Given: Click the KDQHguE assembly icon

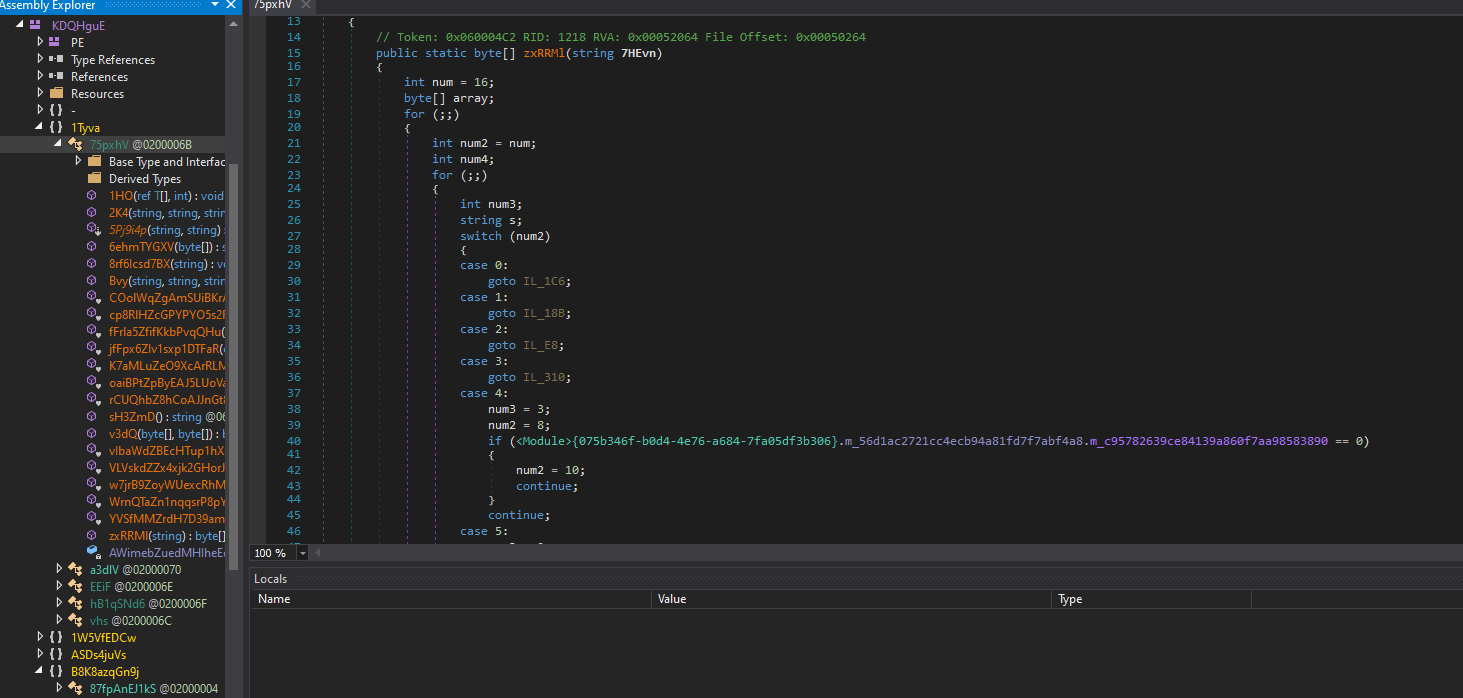Looking at the screenshot, I should 36,25.
